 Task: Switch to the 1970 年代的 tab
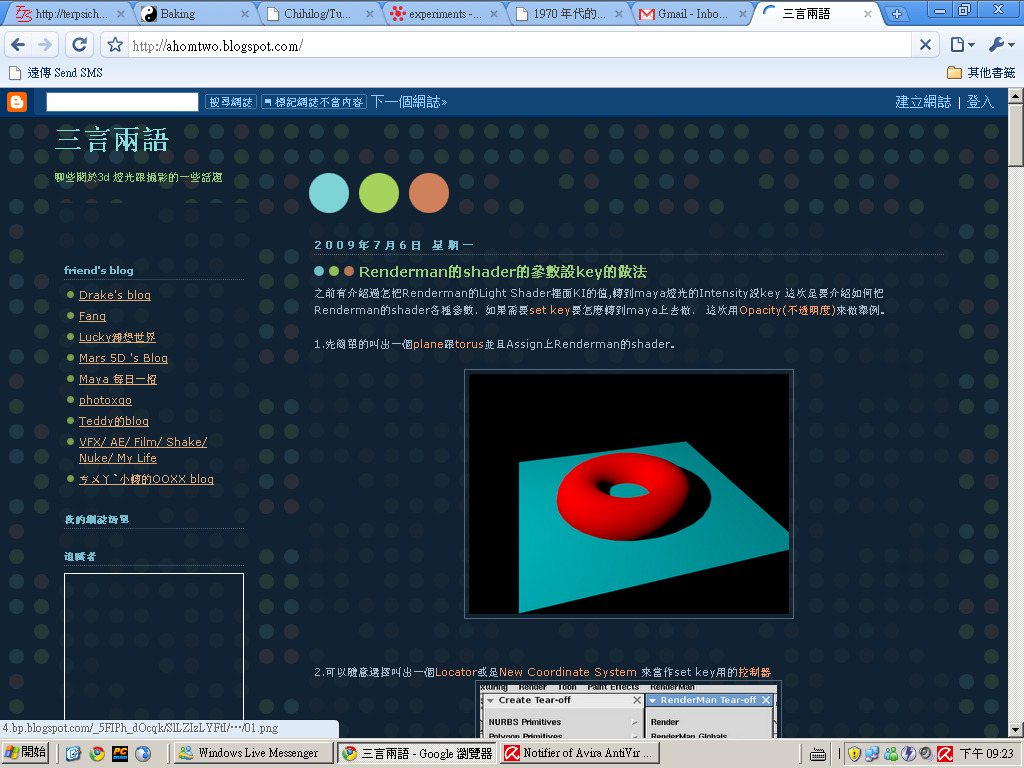pos(569,14)
